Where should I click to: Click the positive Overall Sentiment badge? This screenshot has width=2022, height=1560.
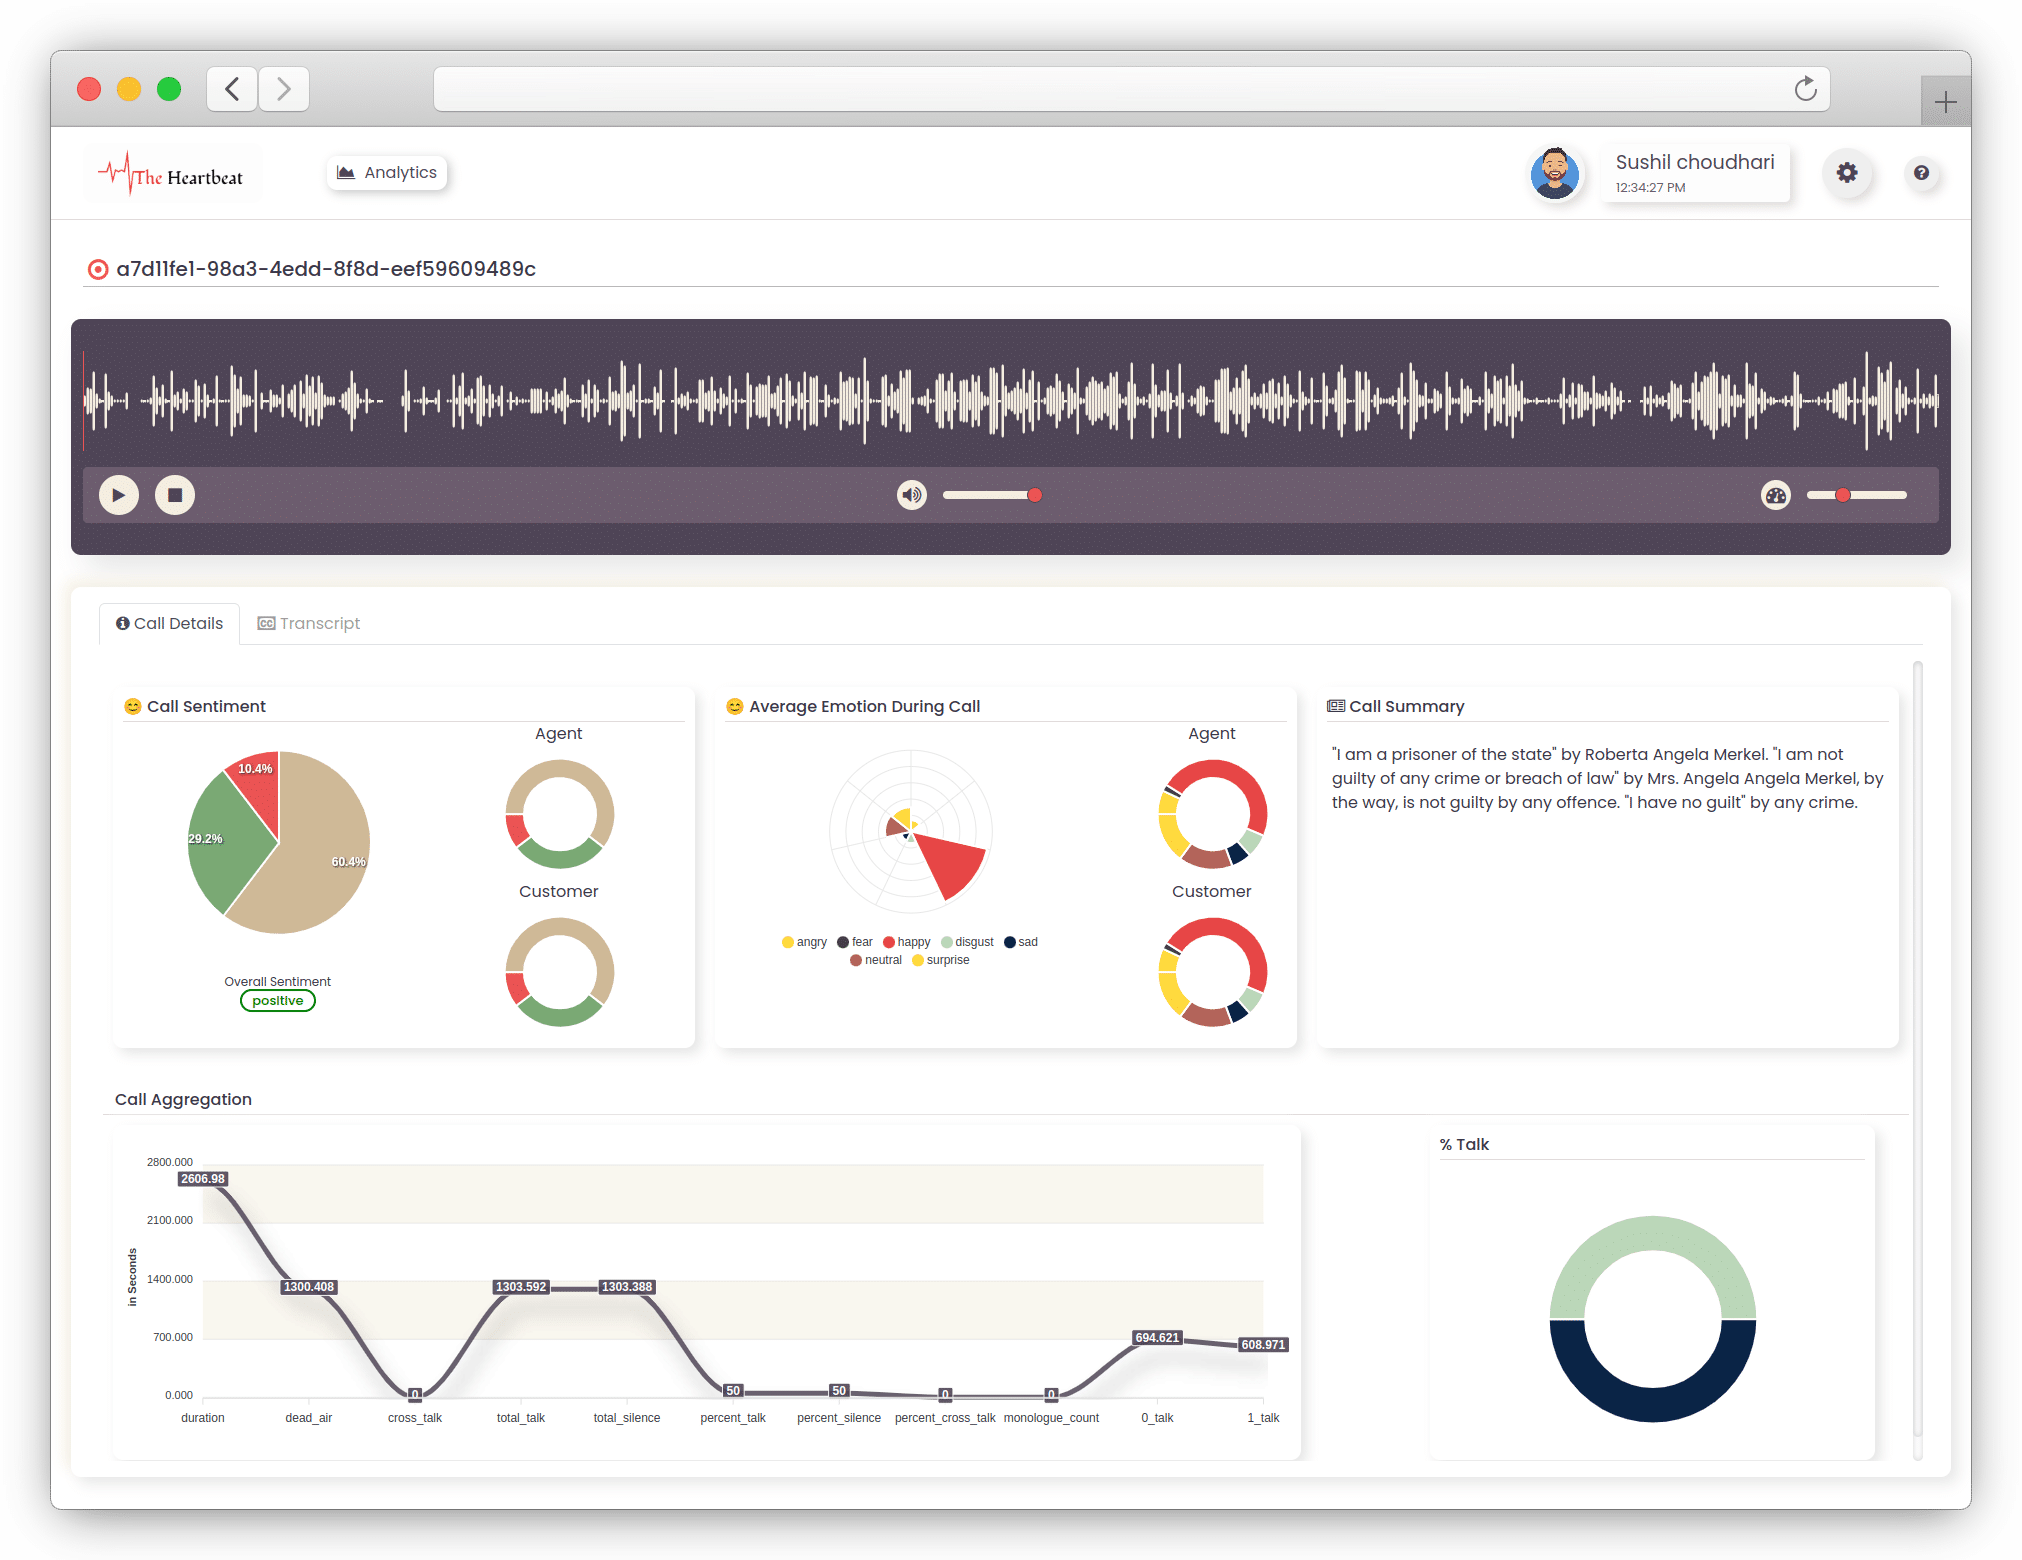(x=277, y=1000)
